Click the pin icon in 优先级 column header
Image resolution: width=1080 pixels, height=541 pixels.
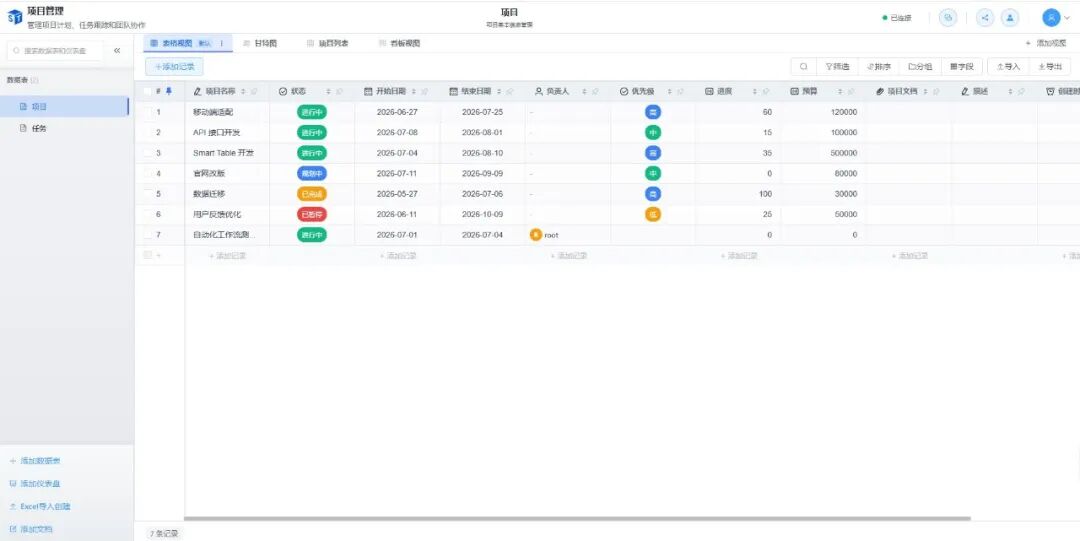(x=681, y=92)
